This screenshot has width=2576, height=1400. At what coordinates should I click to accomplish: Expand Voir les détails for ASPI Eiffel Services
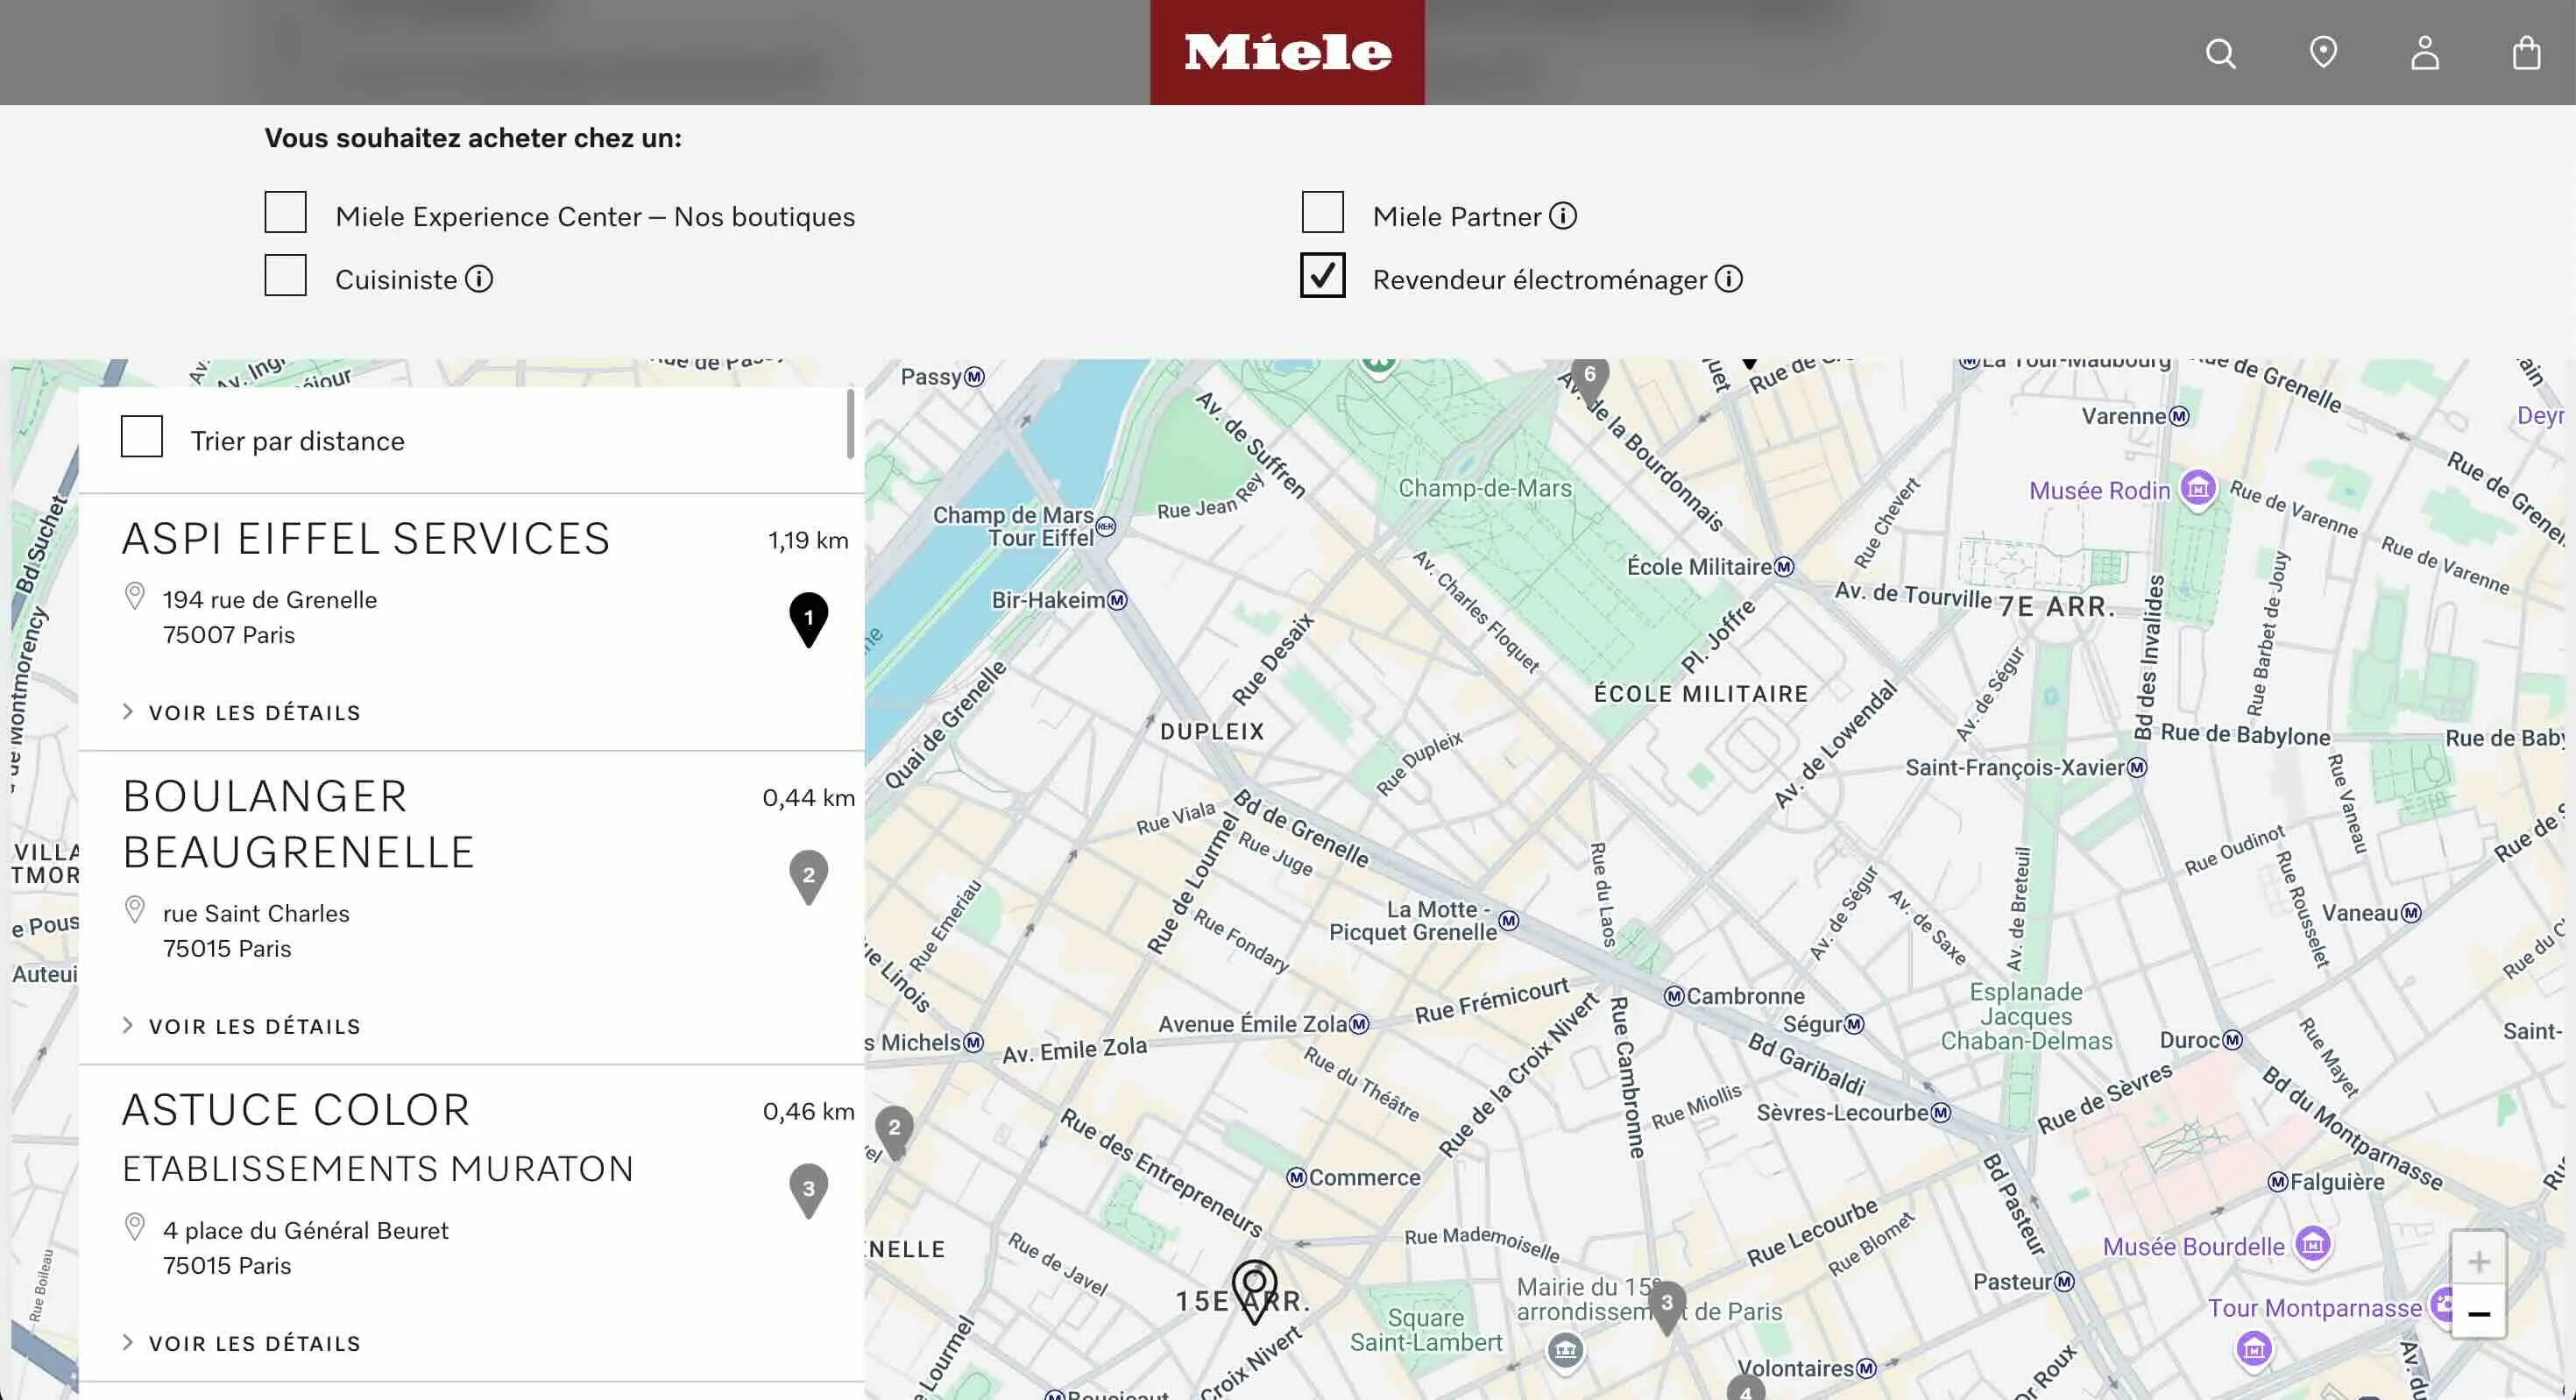241,713
